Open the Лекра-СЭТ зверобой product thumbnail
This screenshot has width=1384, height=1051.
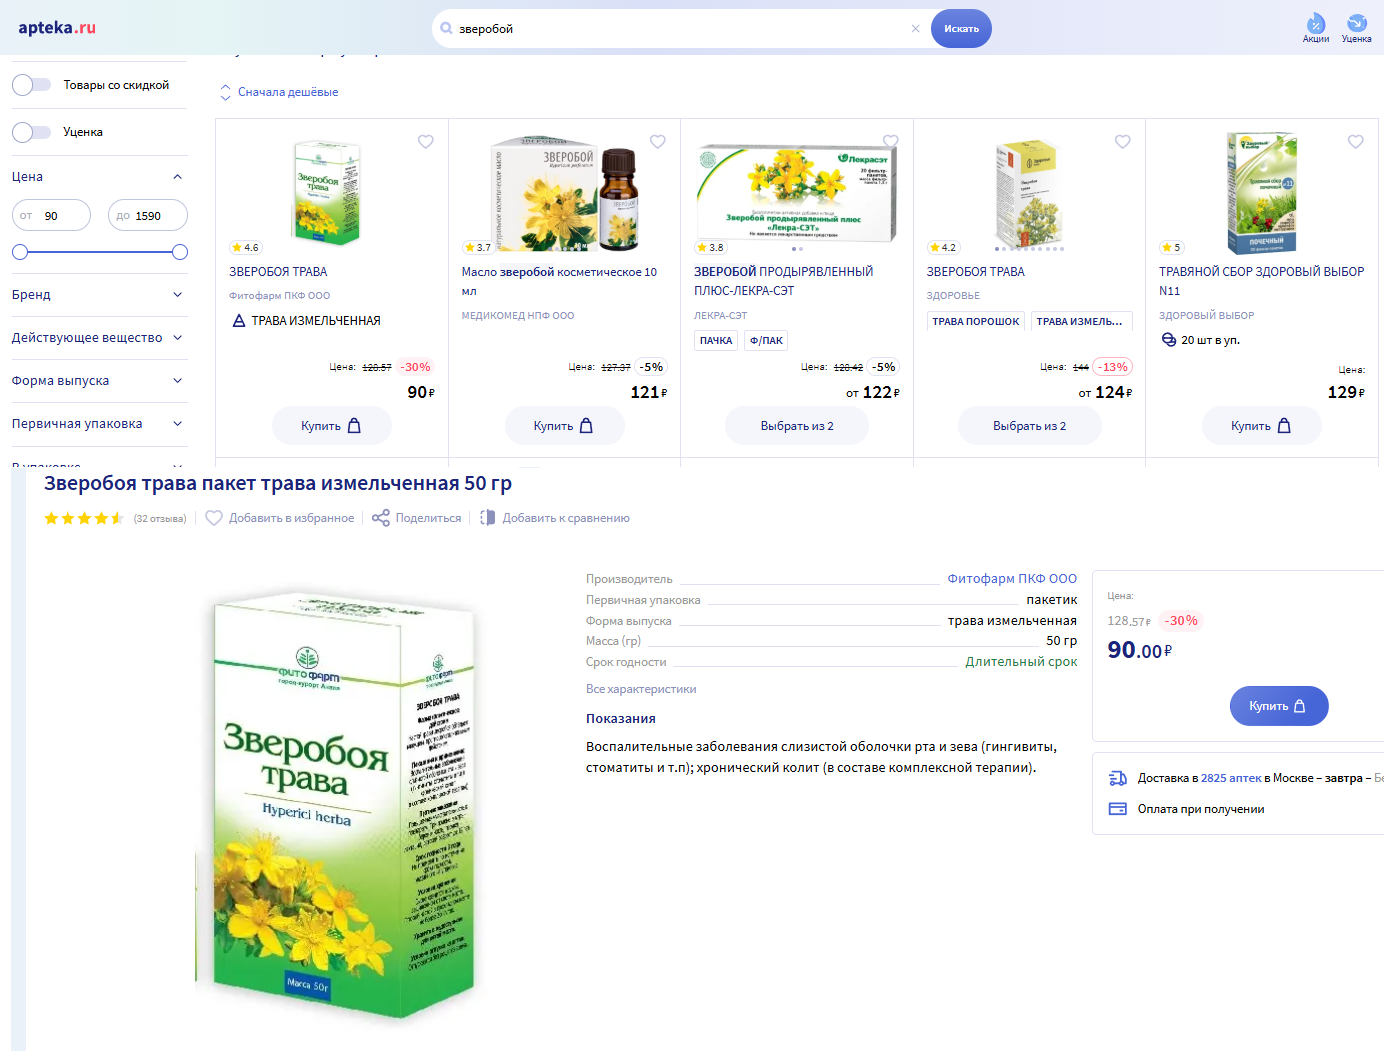coord(797,192)
